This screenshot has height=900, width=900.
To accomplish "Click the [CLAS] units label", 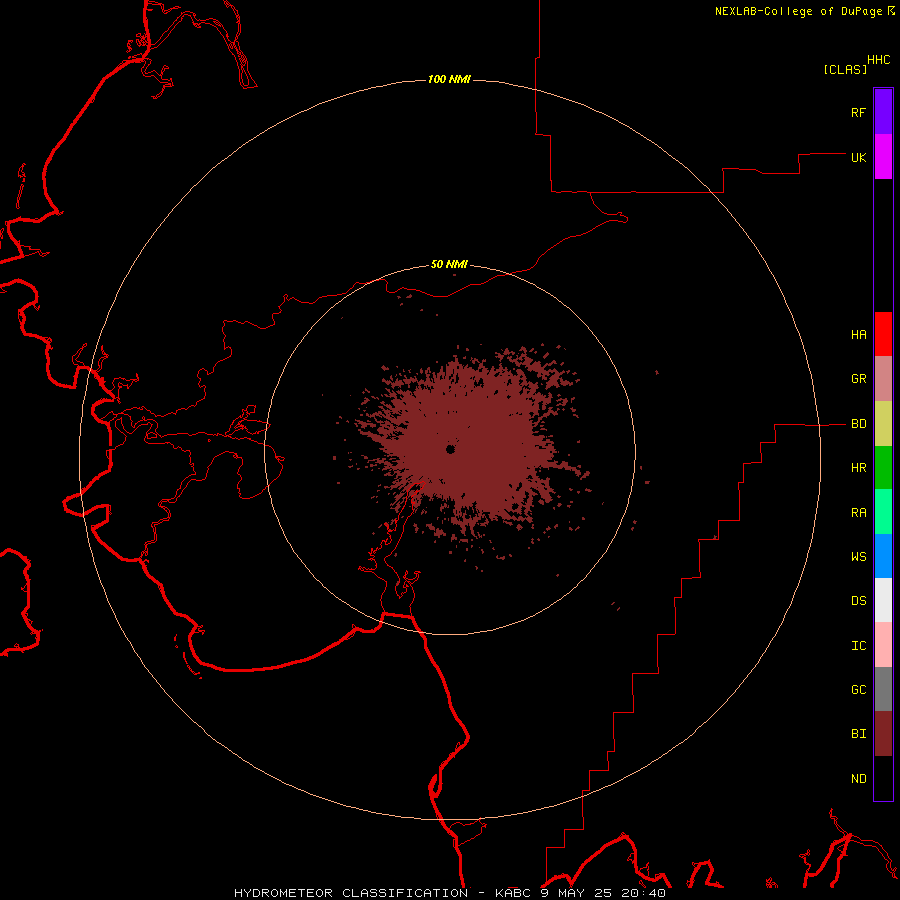I will [845, 69].
